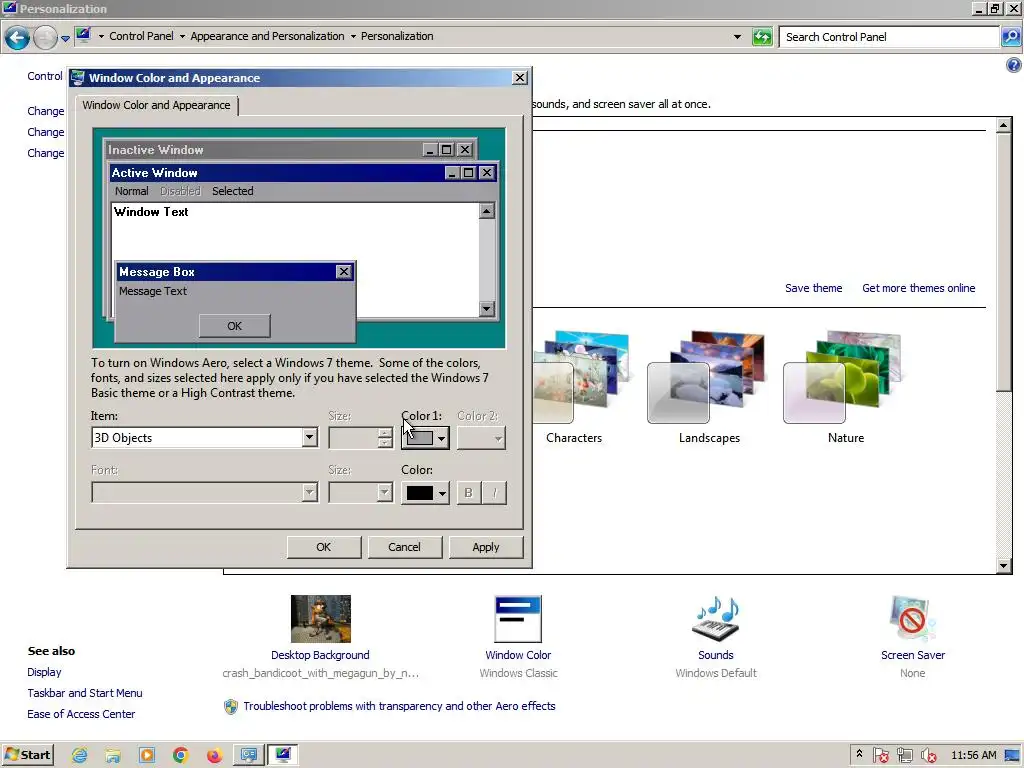Click the Window Color and Appearance tab
This screenshot has width=1024, height=768.
tap(157, 105)
